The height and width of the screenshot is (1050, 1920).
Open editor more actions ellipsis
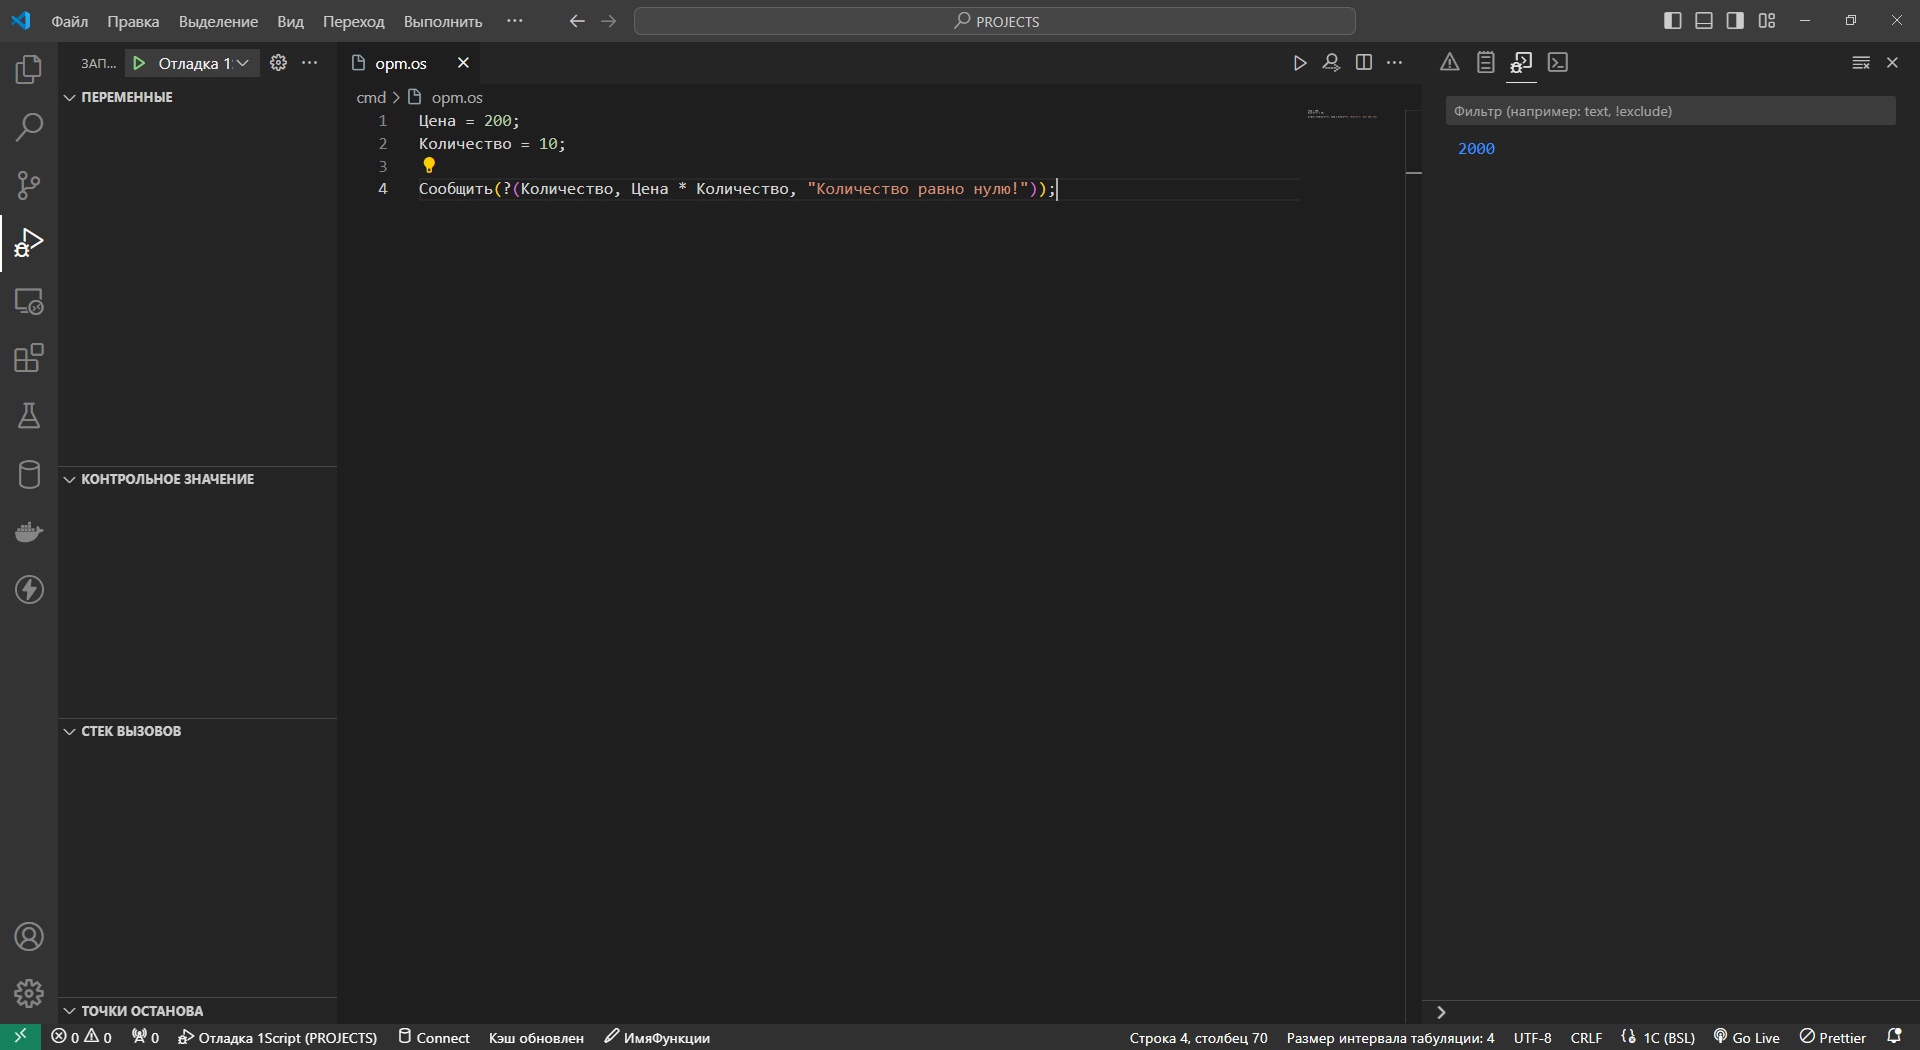coord(1395,63)
